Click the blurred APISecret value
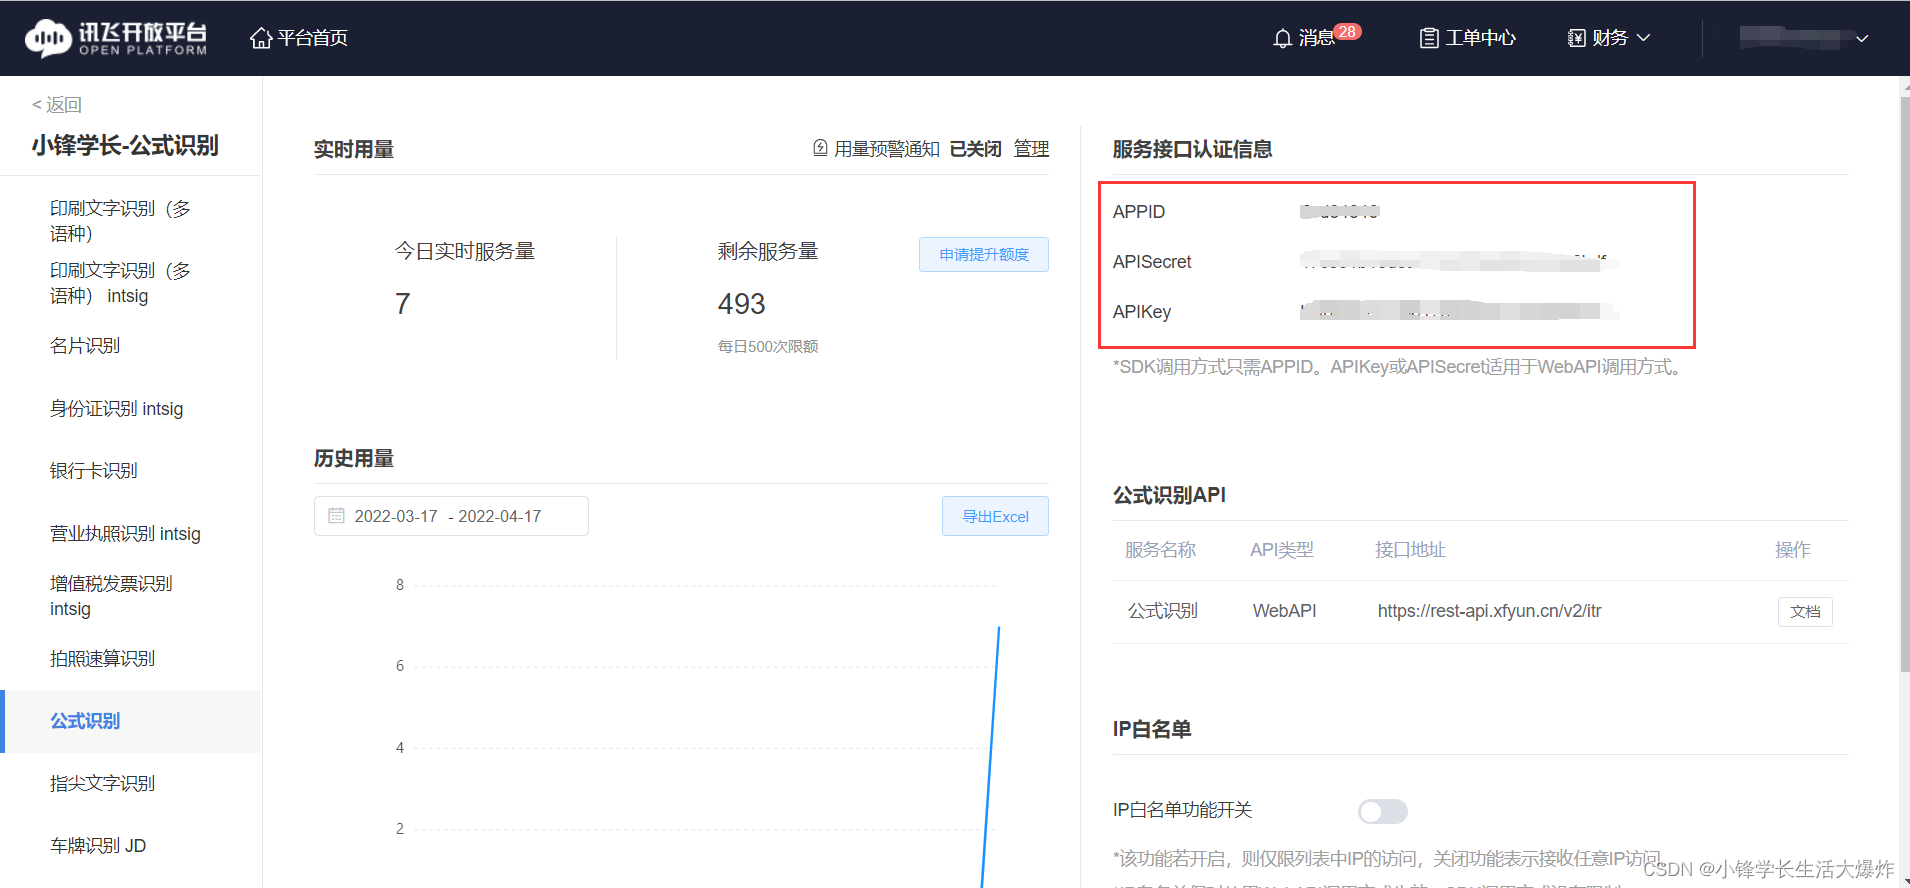The width and height of the screenshot is (1910, 888). [1459, 262]
